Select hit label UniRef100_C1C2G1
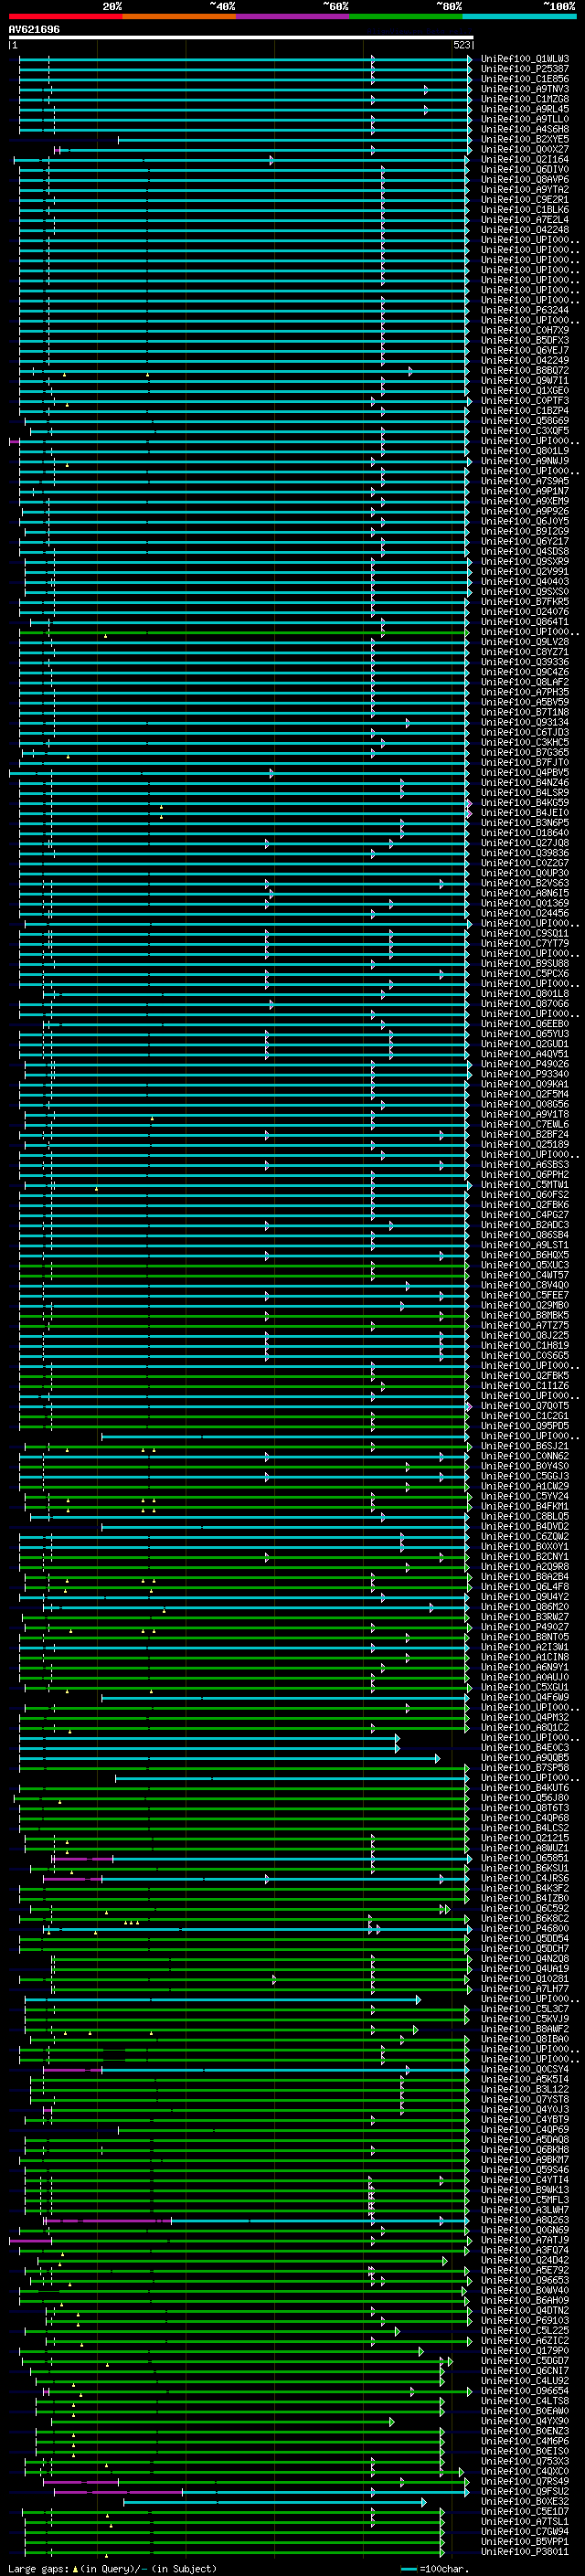Viewport: 585px width, 2576px height. click(x=525, y=1415)
